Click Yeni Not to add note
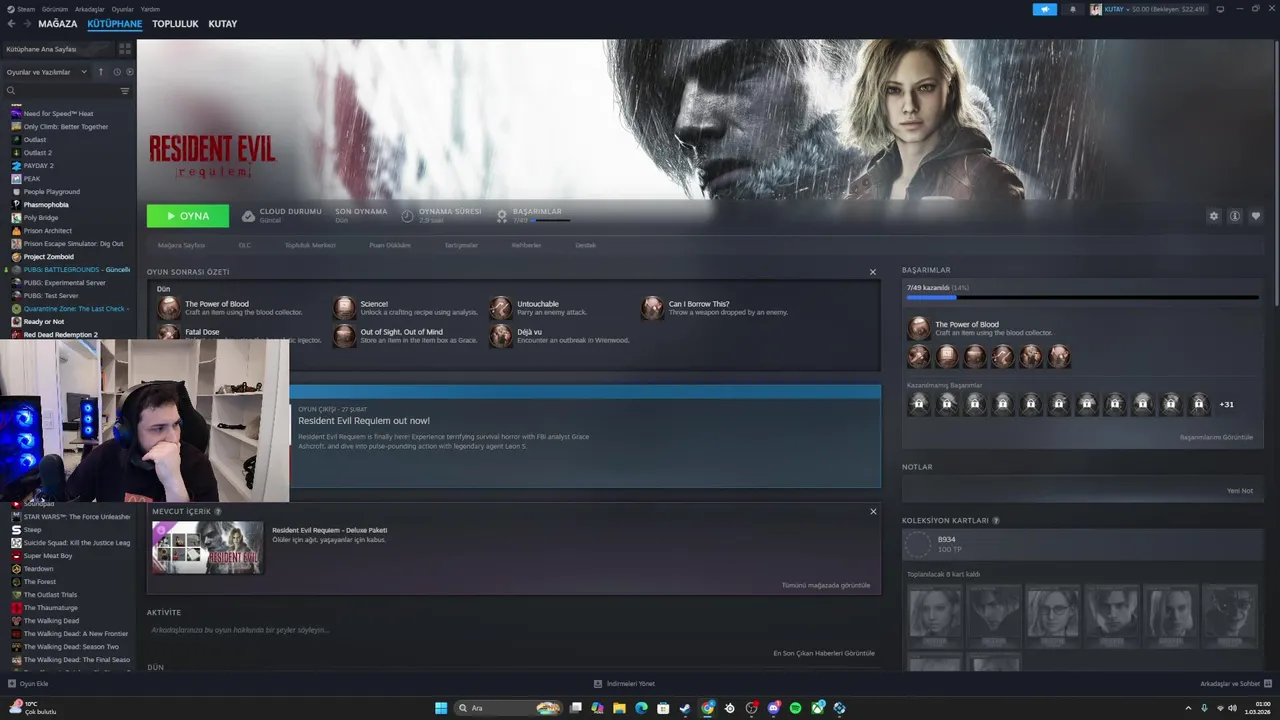This screenshot has width=1280, height=720. (x=1240, y=491)
